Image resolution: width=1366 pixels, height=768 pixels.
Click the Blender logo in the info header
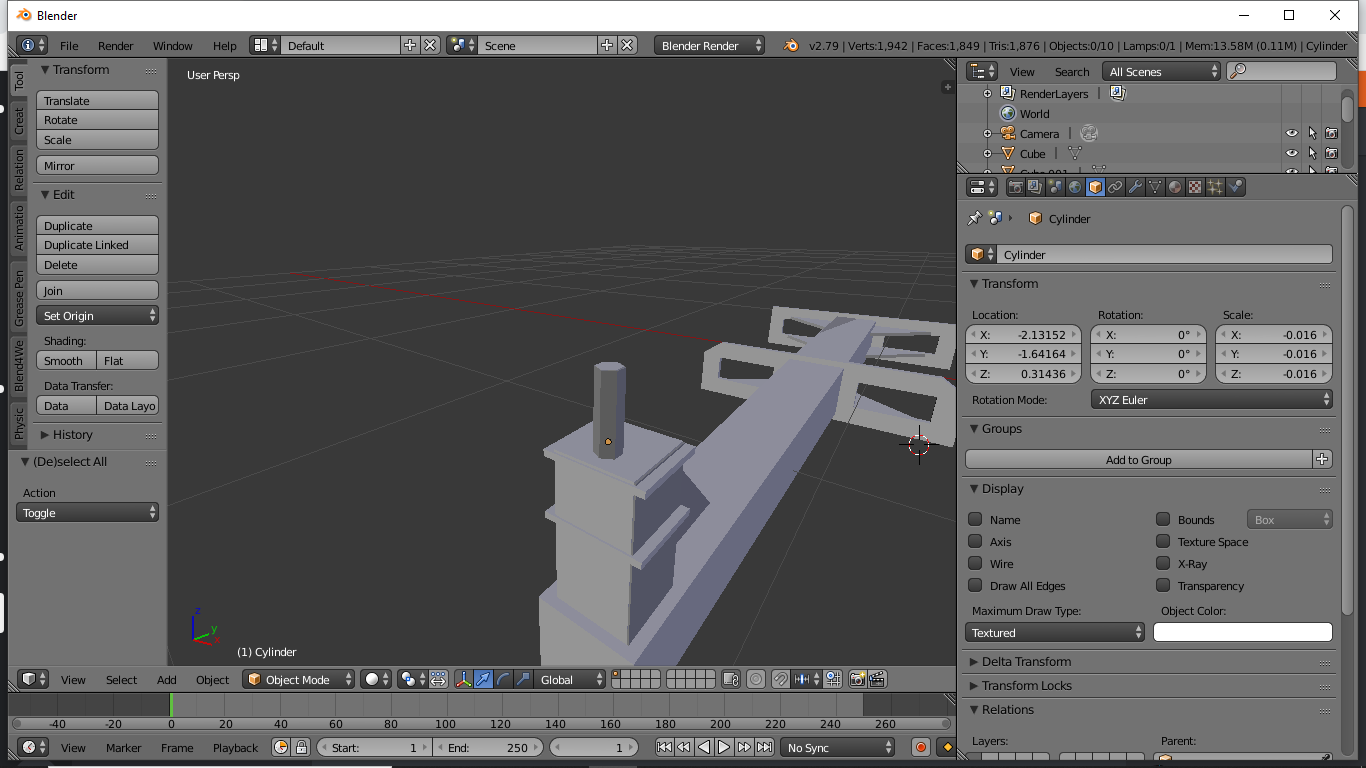(791, 45)
